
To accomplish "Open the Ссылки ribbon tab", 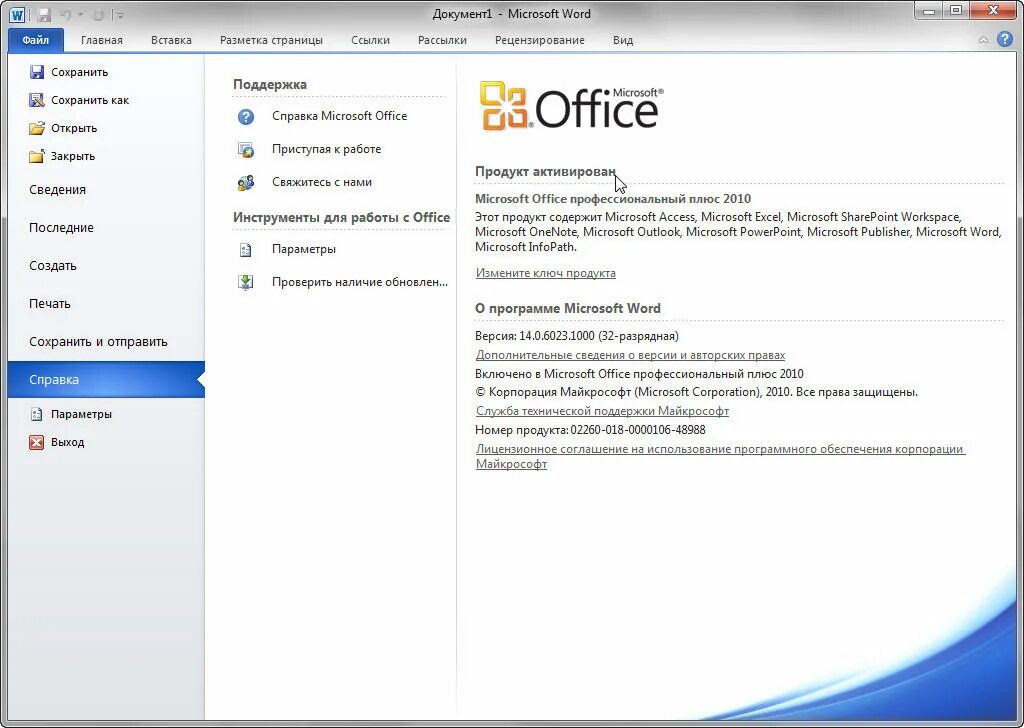I will [370, 40].
